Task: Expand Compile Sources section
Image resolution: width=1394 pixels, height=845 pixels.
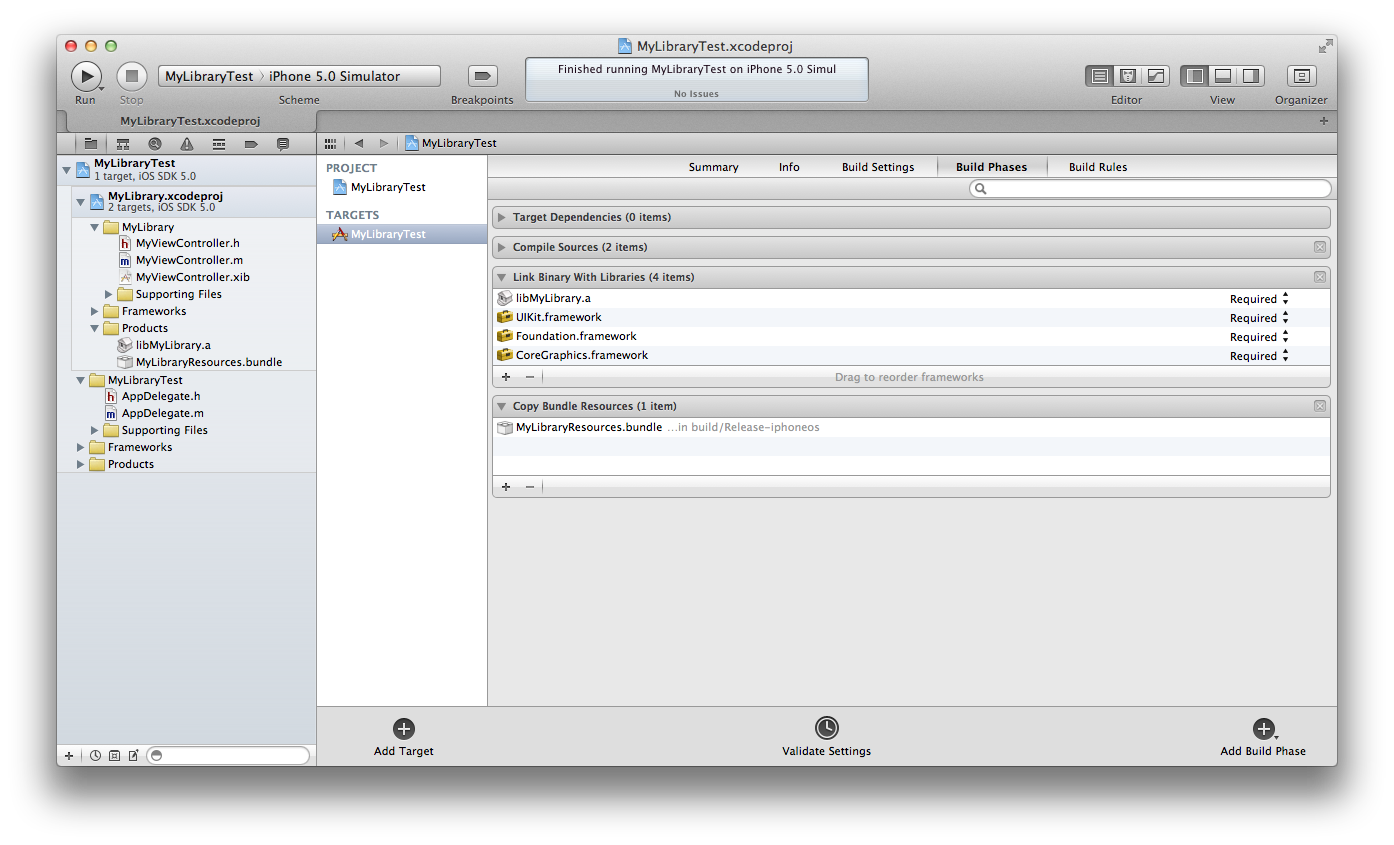Action: (502, 247)
